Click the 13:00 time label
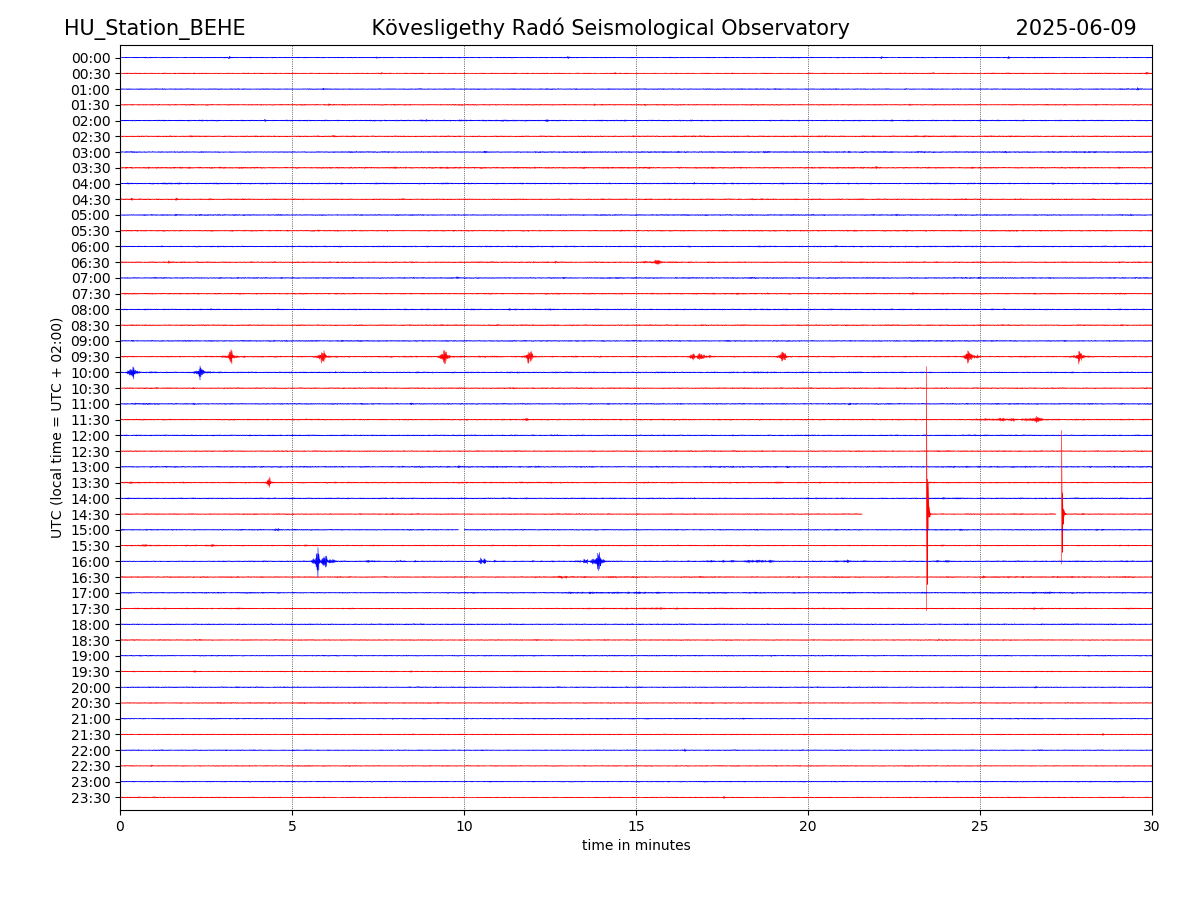The height and width of the screenshot is (900, 1200). tap(91, 467)
